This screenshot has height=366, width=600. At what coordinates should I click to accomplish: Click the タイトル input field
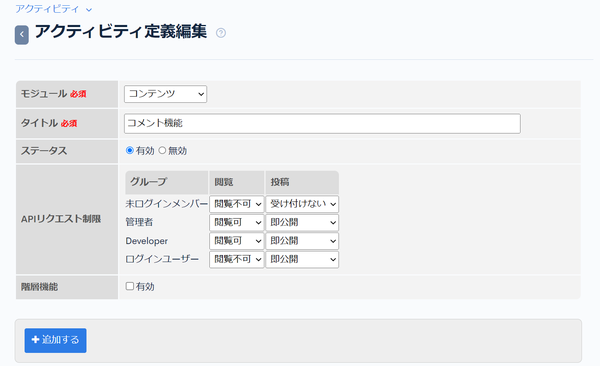point(322,123)
